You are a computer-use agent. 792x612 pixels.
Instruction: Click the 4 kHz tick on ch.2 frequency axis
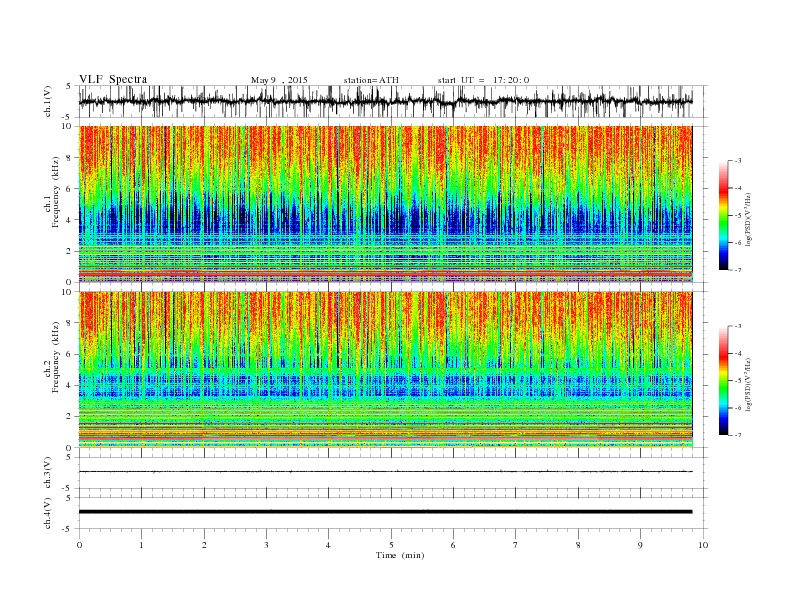tap(69, 386)
